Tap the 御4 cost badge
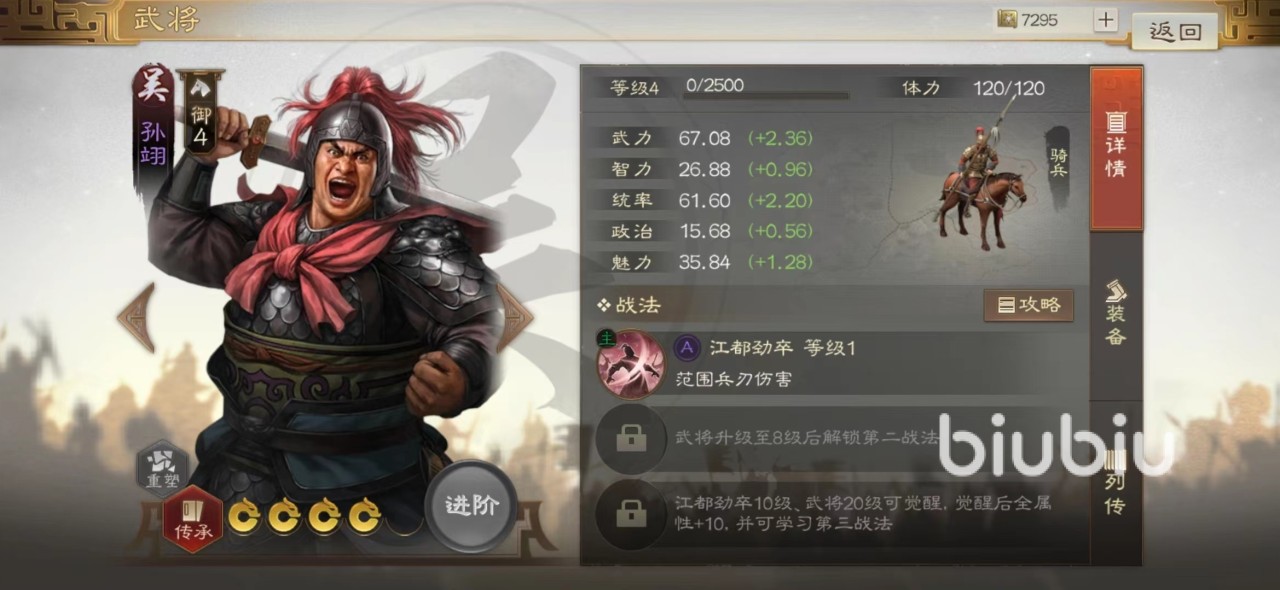Viewport: 1280px width, 590px height. pyautogui.click(x=201, y=113)
